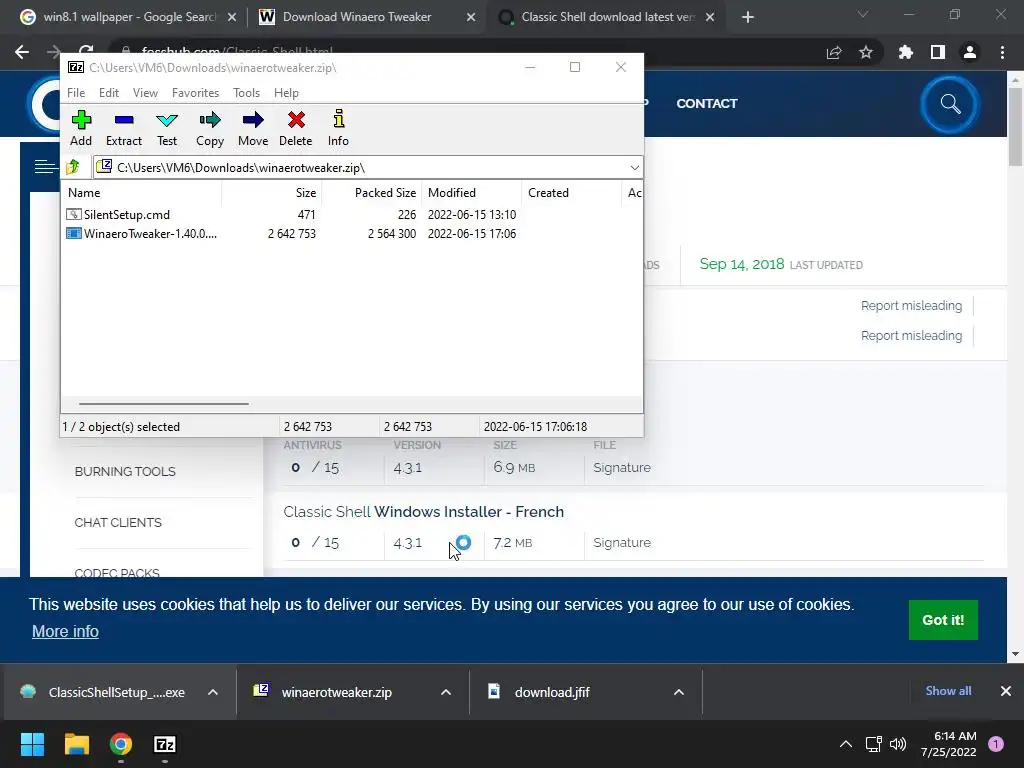Open the downloaded ClassicShellSetup exe
The image size is (1024, 768).
(x=104, y=692)
